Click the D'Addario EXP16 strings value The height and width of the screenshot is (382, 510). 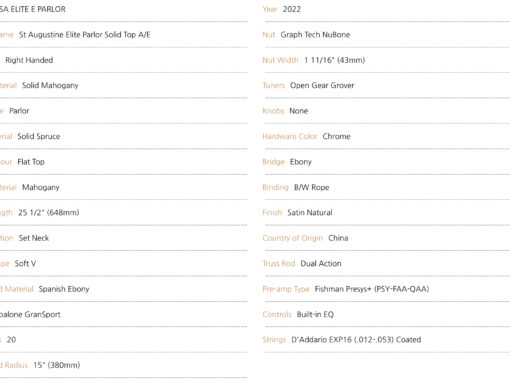click(356, 340)
